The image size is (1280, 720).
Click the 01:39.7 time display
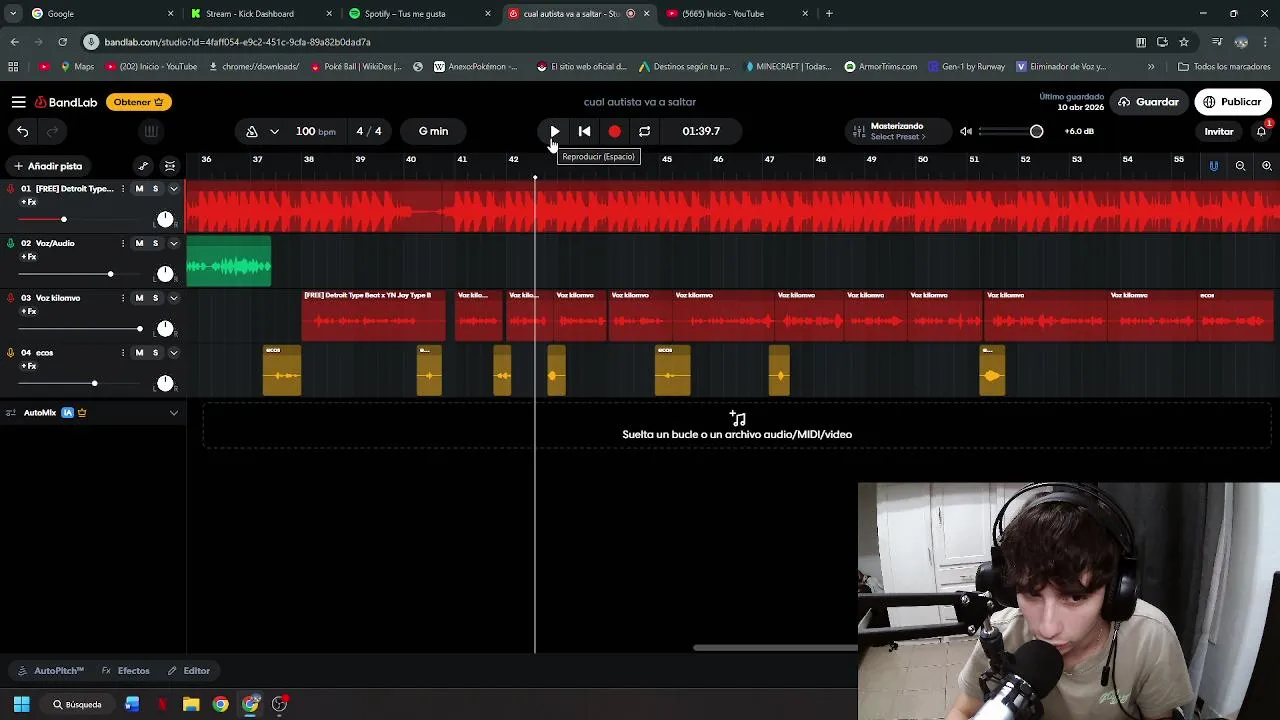pos(701,131)
